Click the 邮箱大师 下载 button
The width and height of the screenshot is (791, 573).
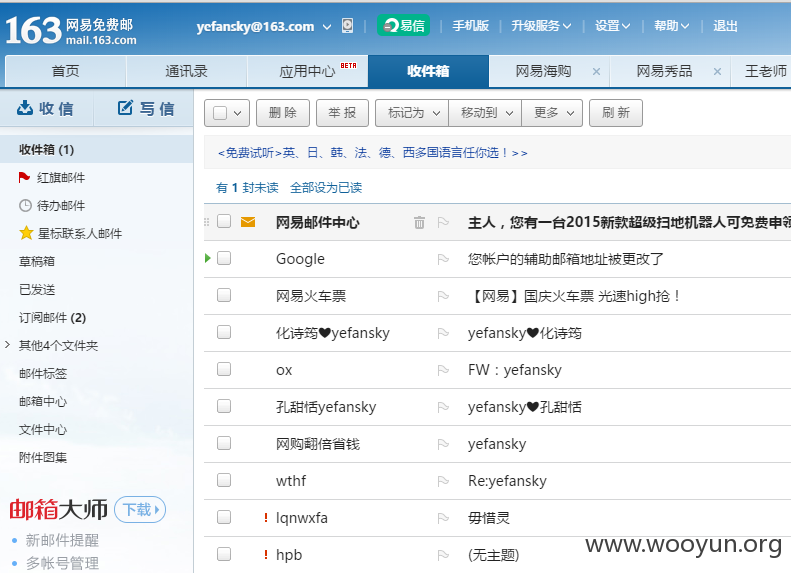(x=140, y=509)
